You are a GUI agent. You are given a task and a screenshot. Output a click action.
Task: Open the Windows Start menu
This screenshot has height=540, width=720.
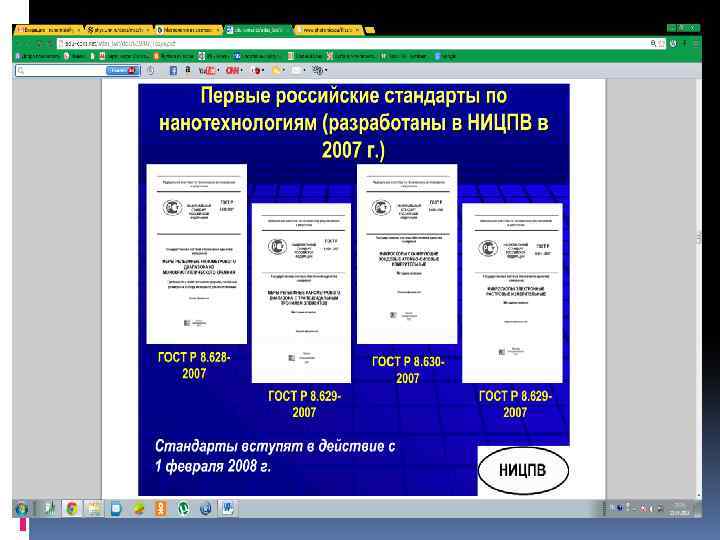[21, 509]
